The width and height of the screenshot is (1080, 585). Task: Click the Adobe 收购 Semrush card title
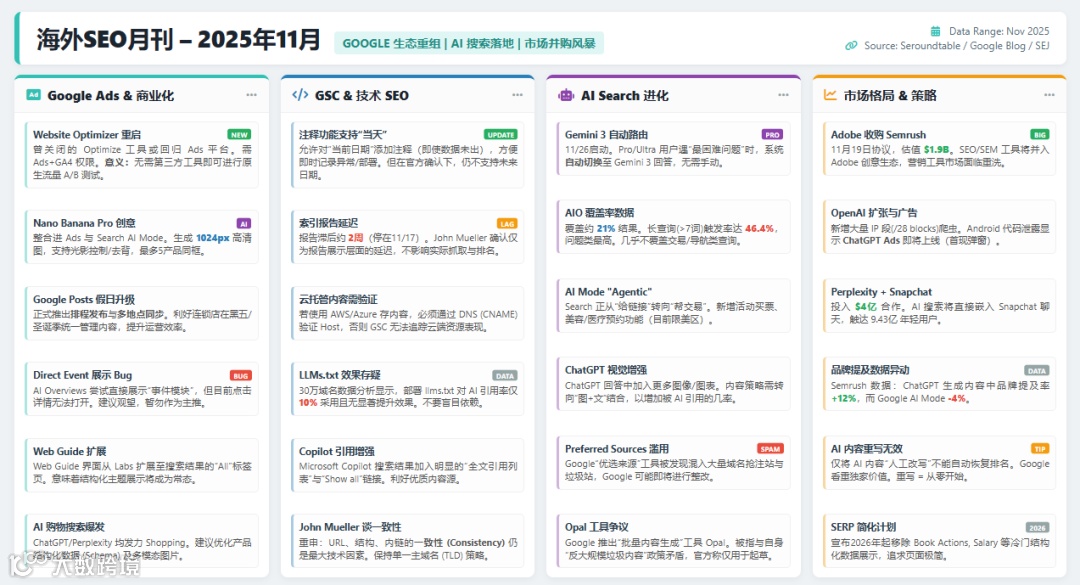click(878, 134)
